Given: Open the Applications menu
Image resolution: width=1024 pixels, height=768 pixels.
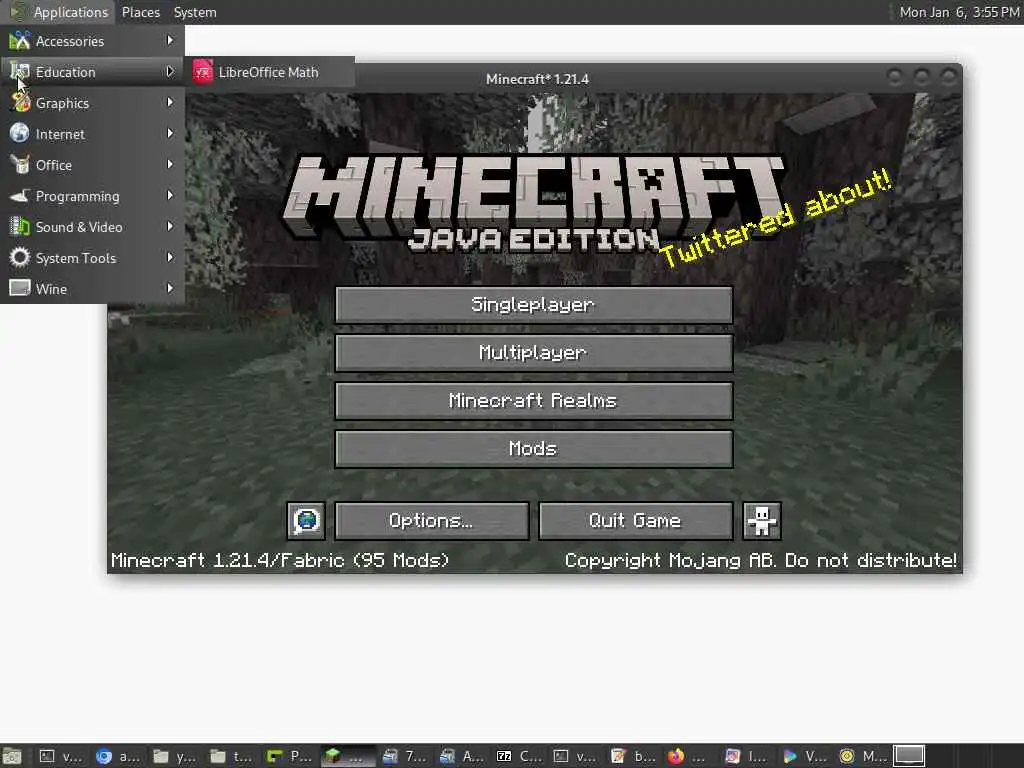Looking at the screenshot, I should pyautogui.click(x=59, y=12).
